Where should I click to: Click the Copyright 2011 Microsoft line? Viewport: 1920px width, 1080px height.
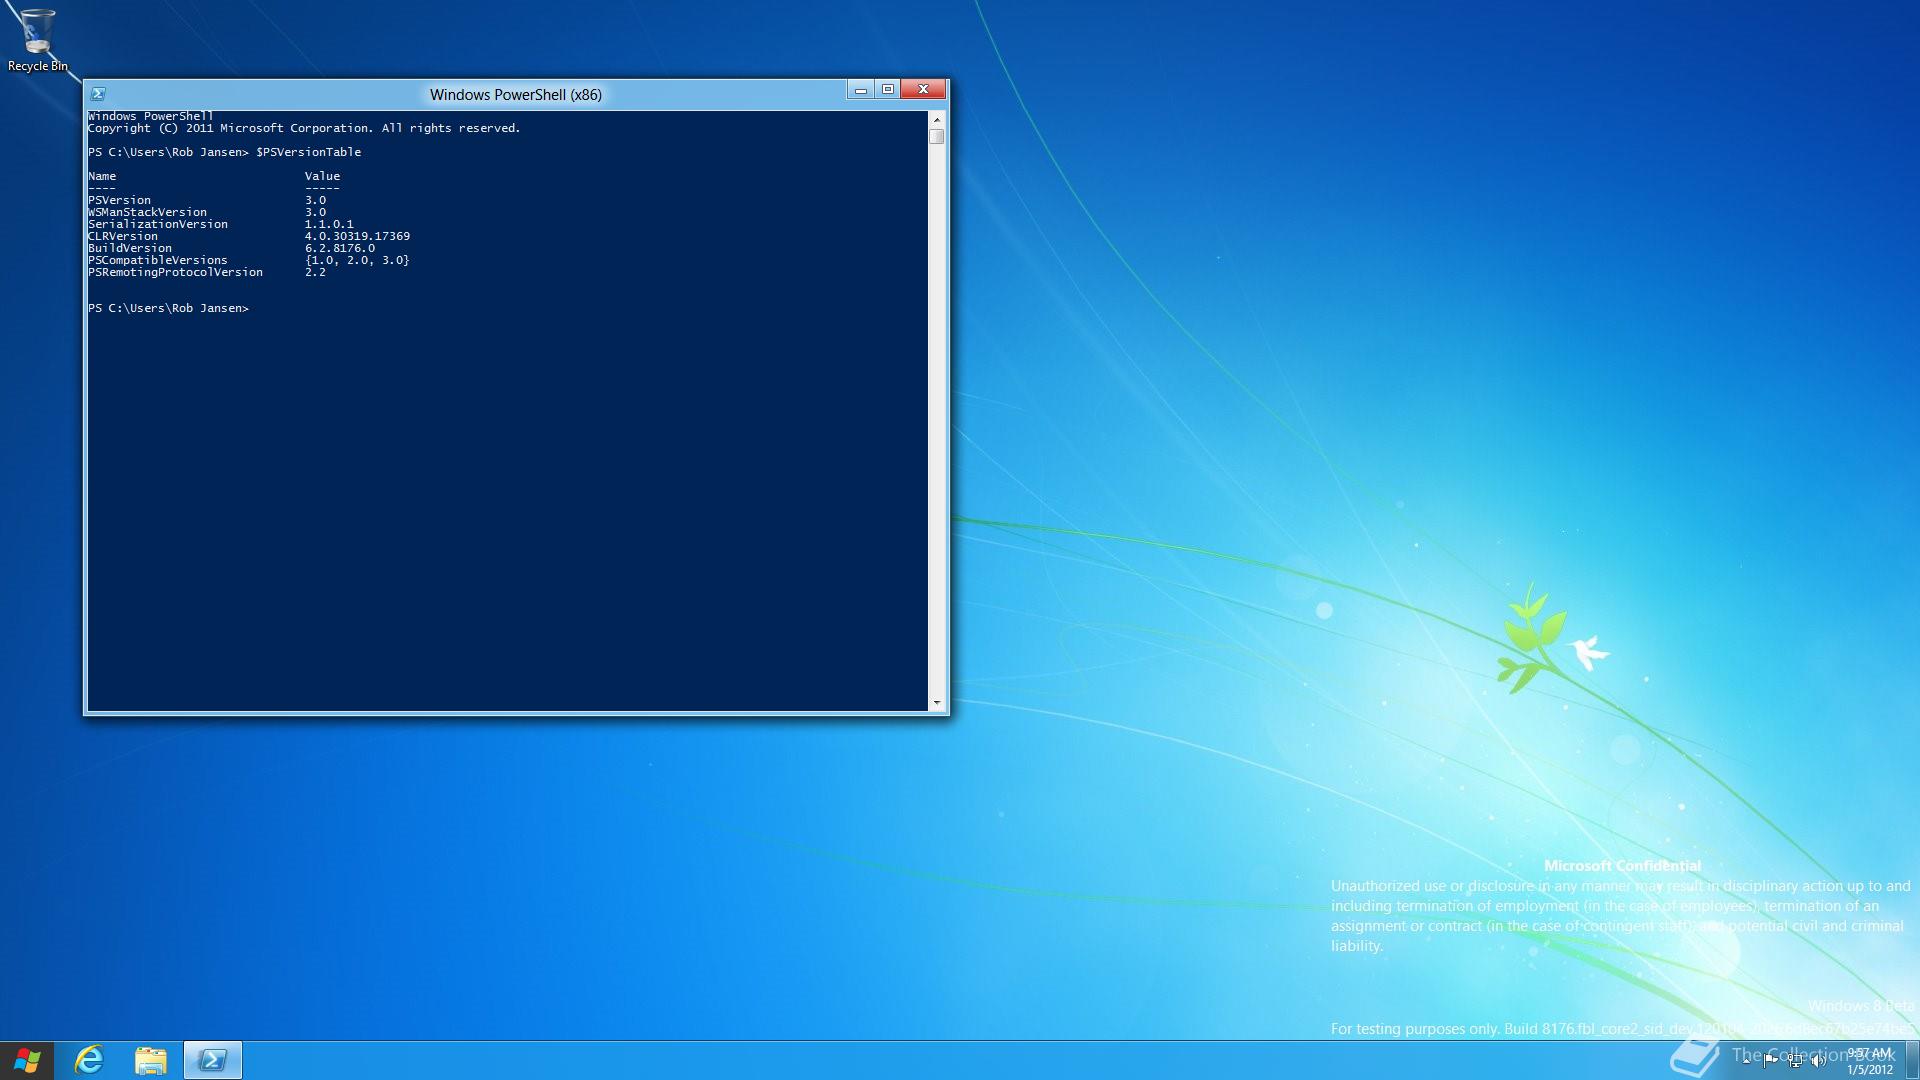pos(304,128)
